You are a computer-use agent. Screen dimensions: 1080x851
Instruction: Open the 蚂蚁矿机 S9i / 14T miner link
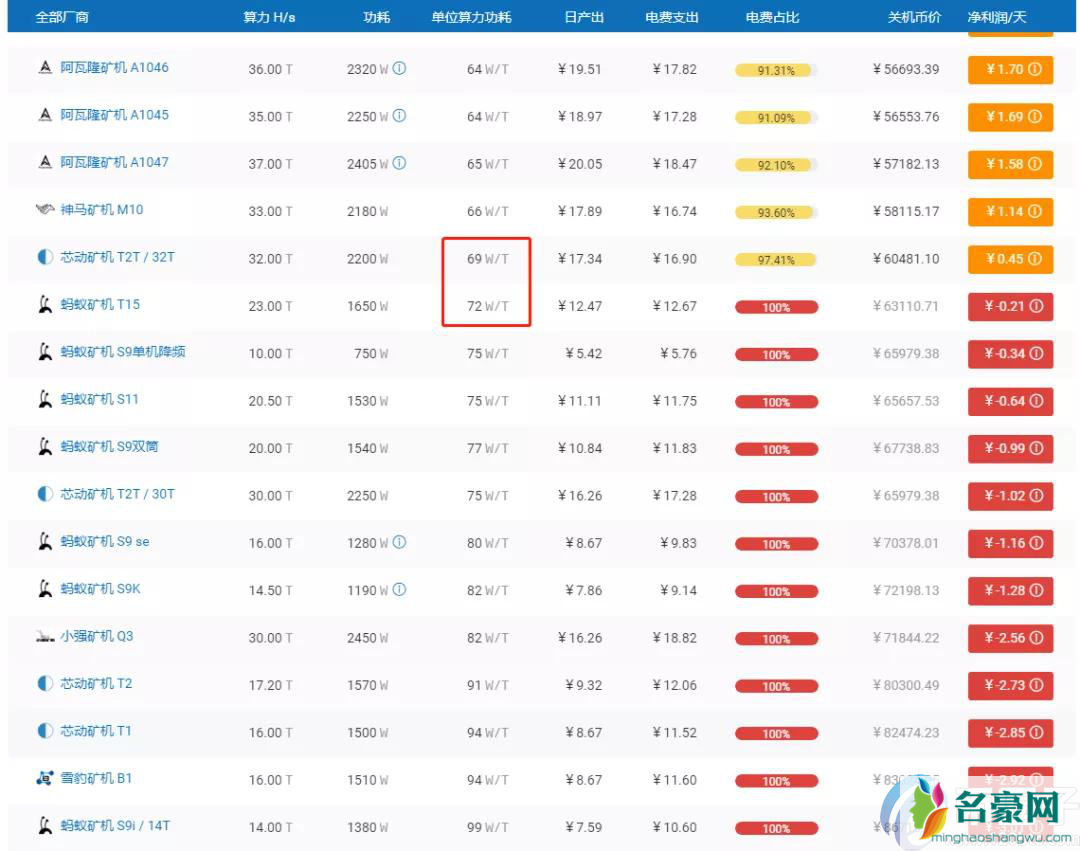115,826
